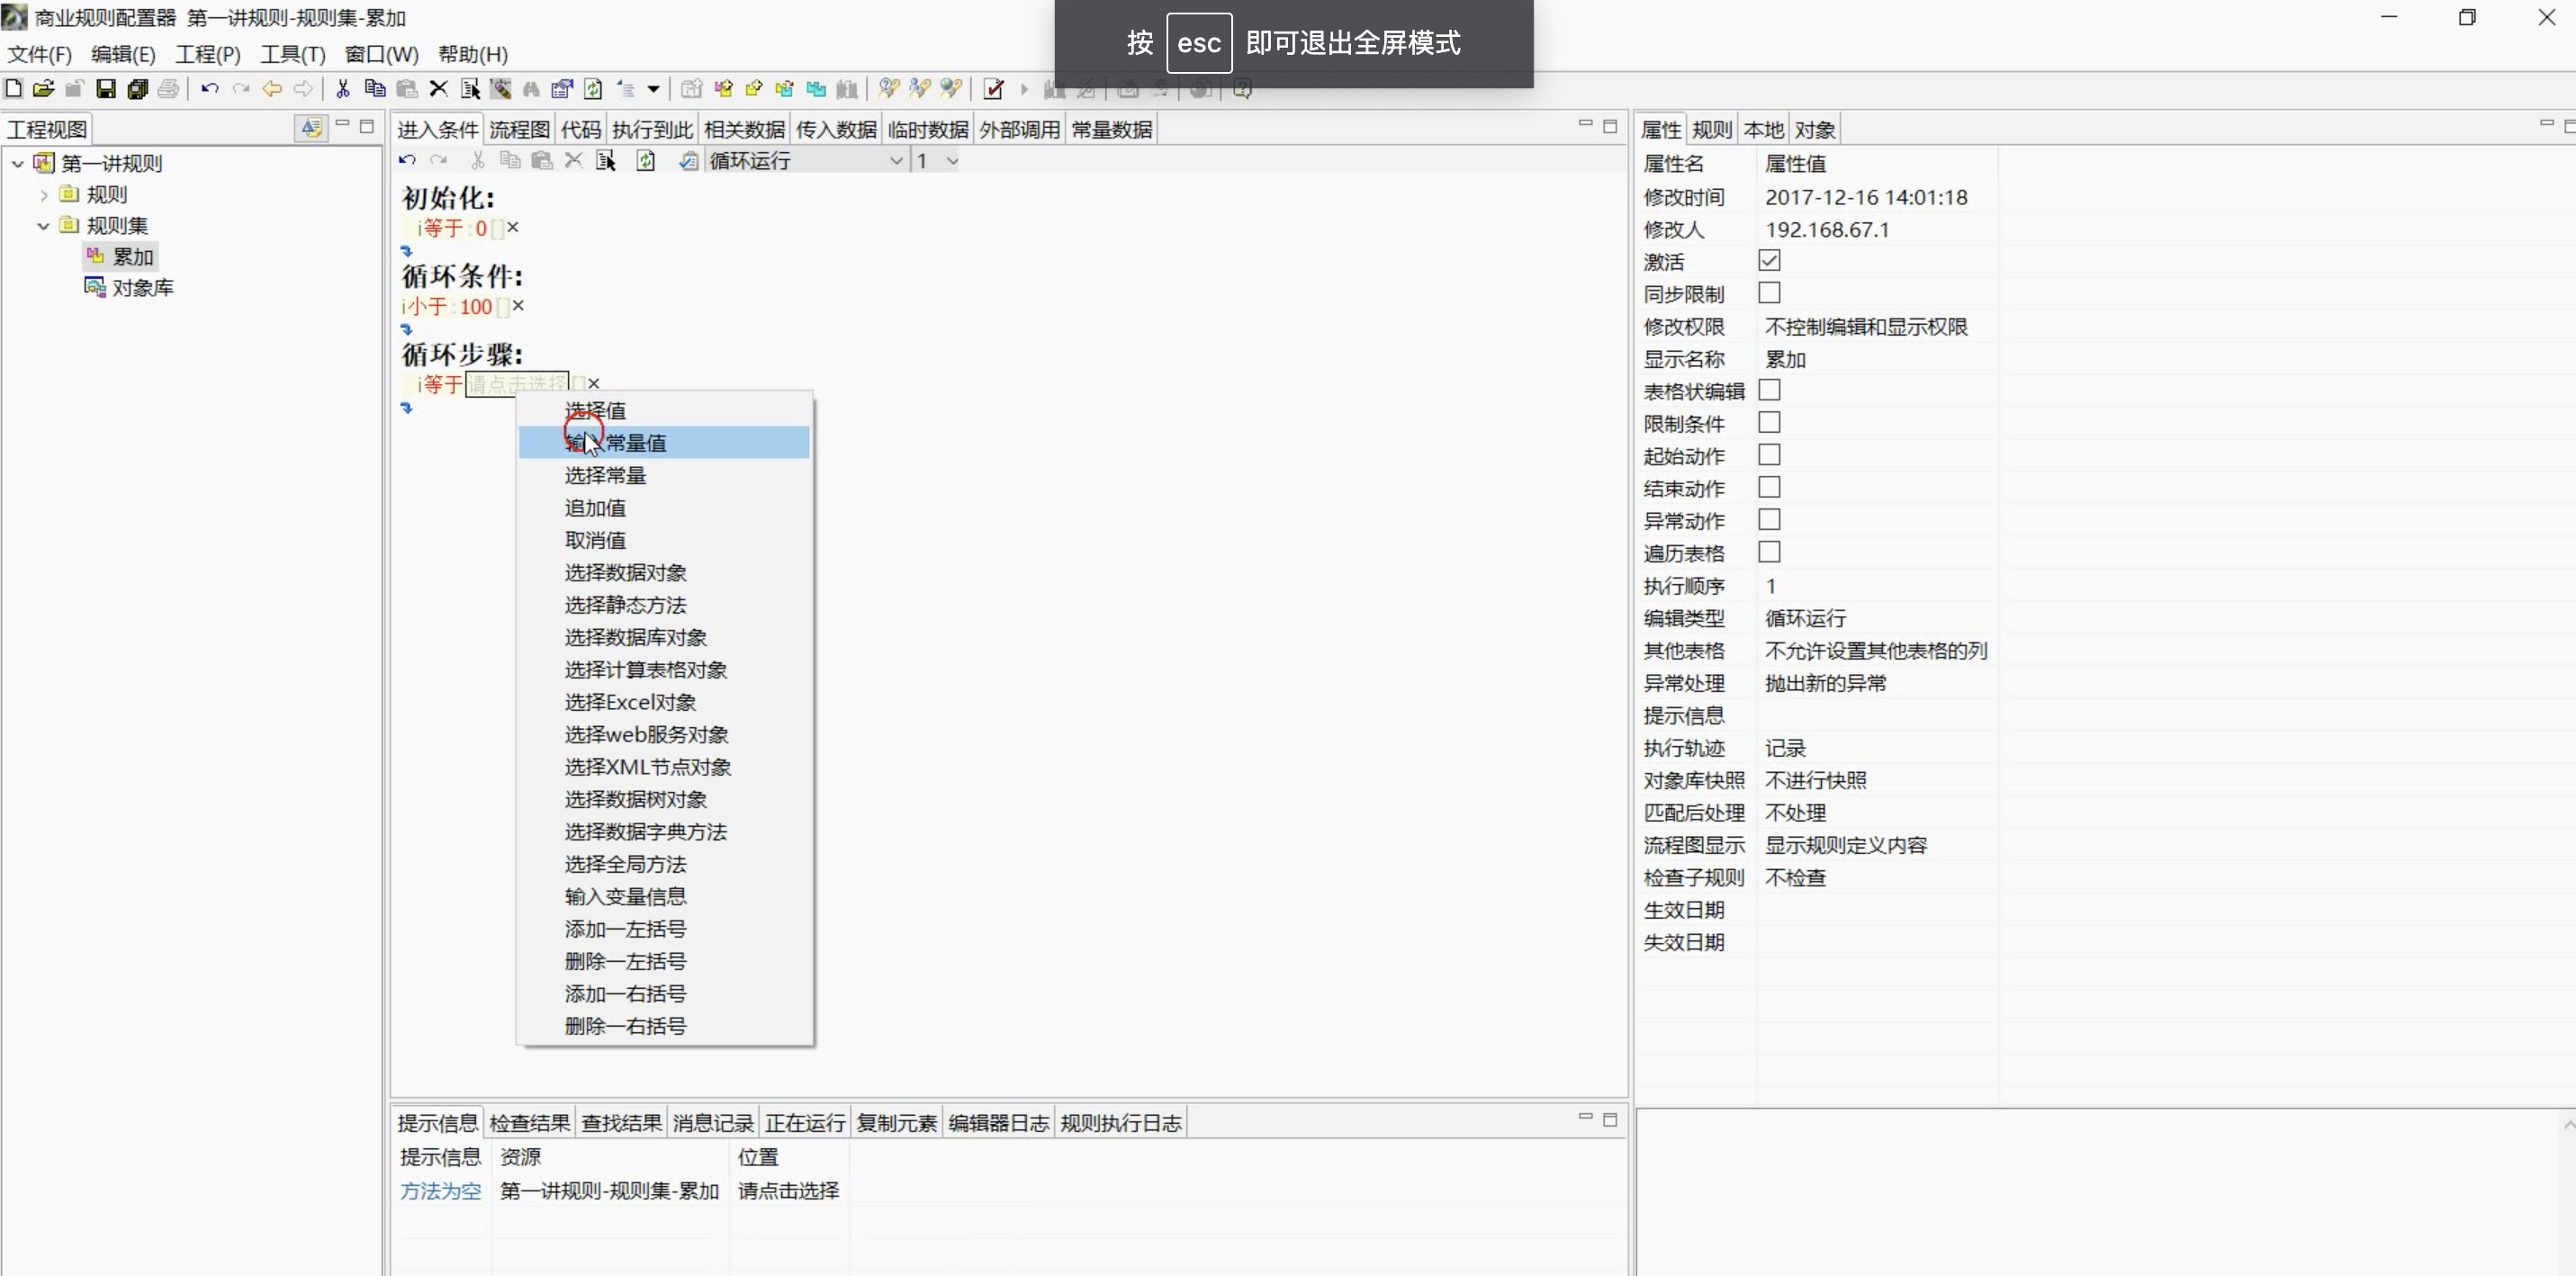Open the 检查结果 bottom tab
Image resolution: width=2576 pixels, height=1276 pixels.
[529, 1123]
